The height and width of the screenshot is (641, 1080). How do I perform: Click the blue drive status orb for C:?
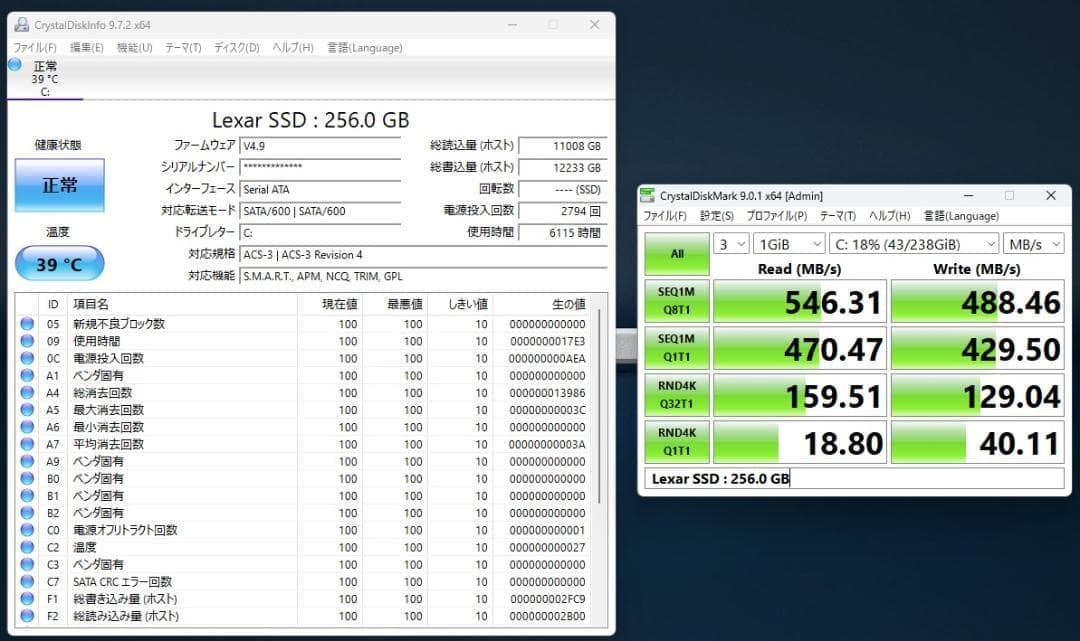coord(15,65)
